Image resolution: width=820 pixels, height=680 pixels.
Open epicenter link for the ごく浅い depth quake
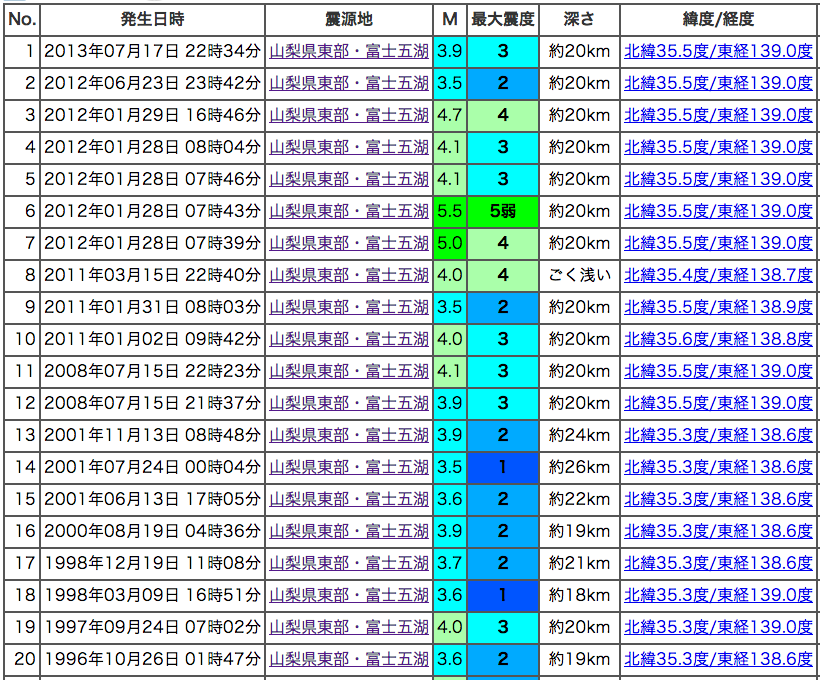point(349,272)
